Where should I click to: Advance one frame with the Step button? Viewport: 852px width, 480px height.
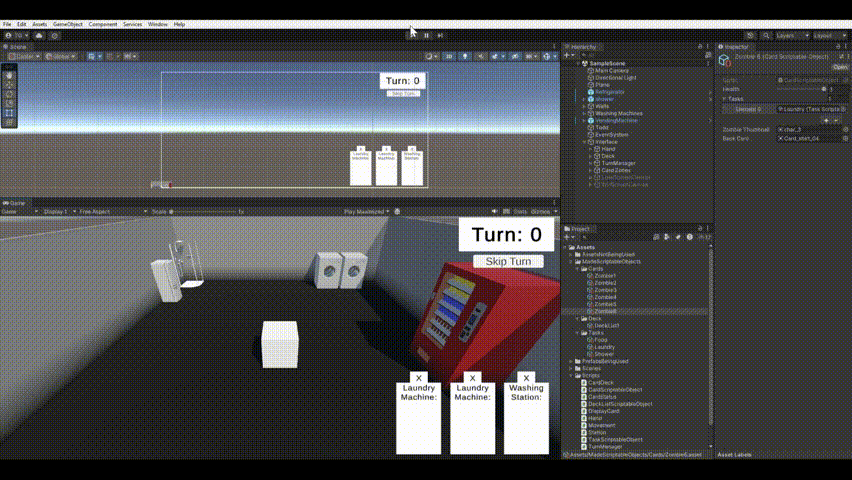pos(440,35)
